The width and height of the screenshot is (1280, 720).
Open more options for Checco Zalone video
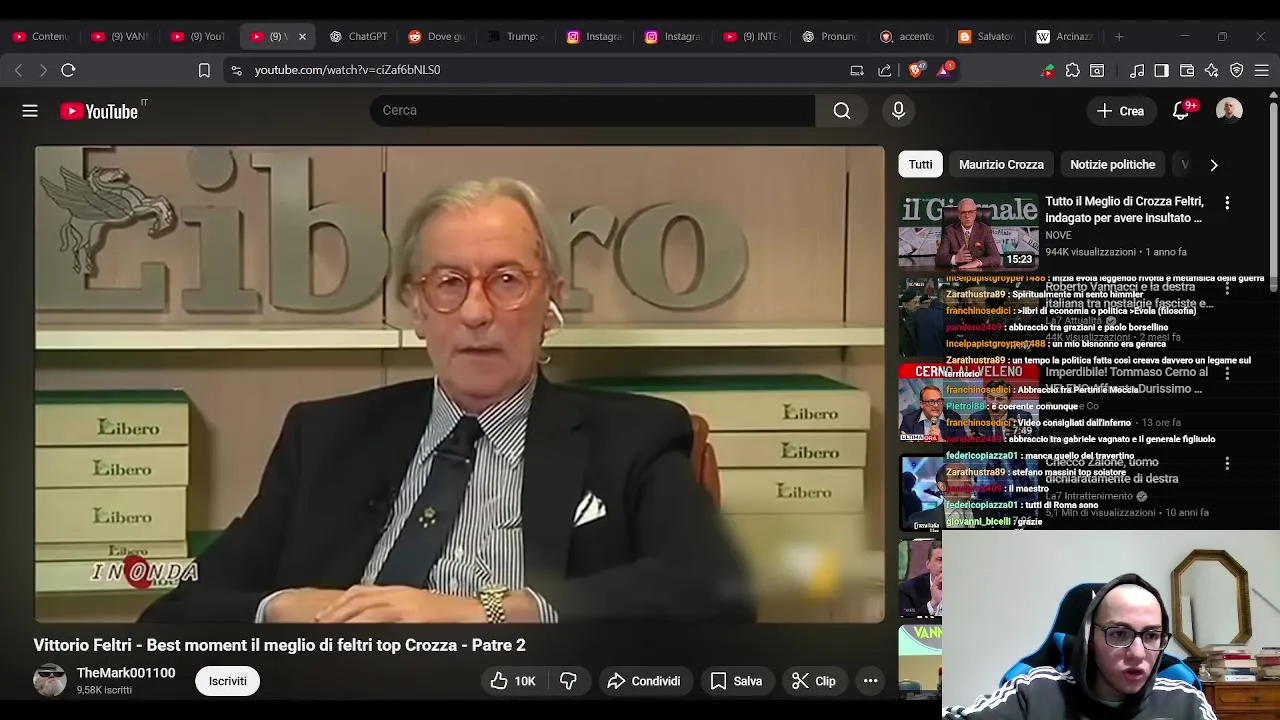click(1227, 464)
